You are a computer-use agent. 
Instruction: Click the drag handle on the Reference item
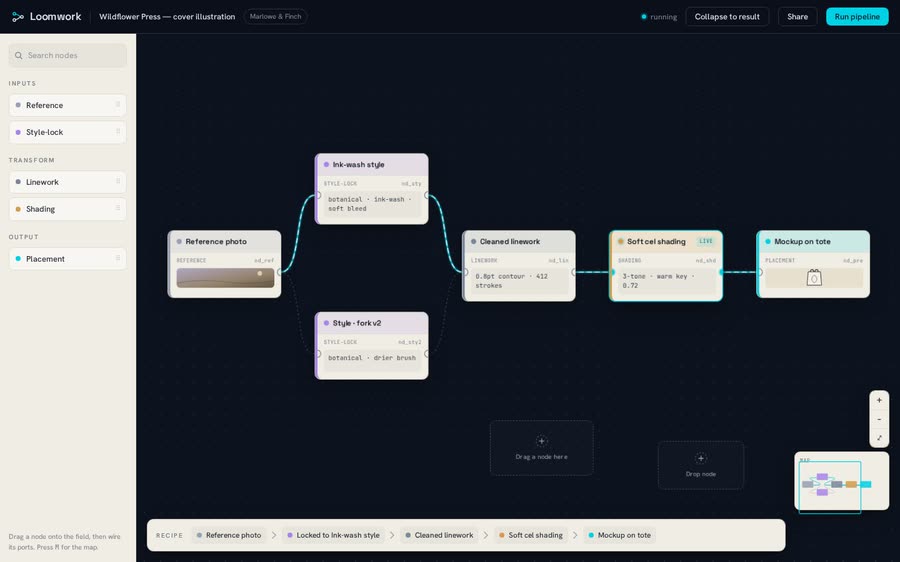(x=118, y=104)
